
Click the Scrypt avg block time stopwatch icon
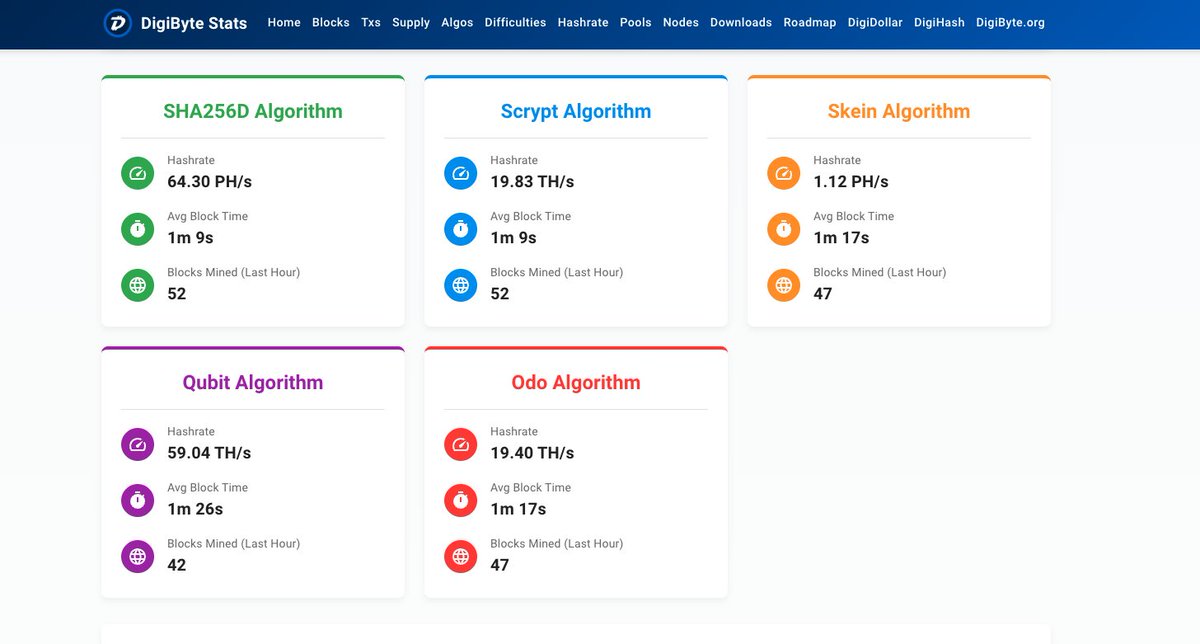pos(461,229)
